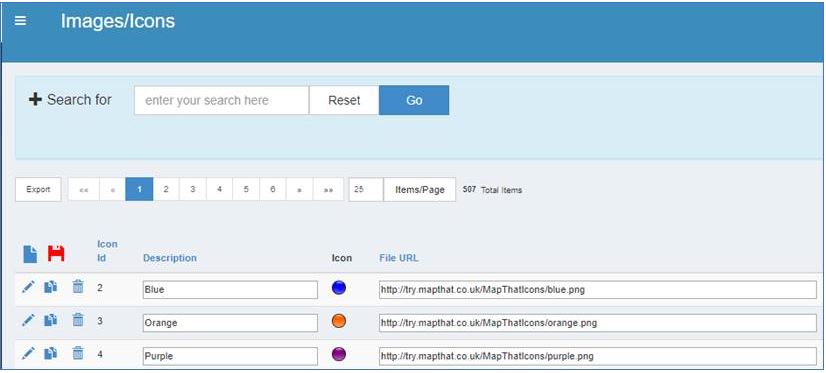Sort by Icon Id column header
The width and height of the screenshot is (826, 373).
point(107,251)
